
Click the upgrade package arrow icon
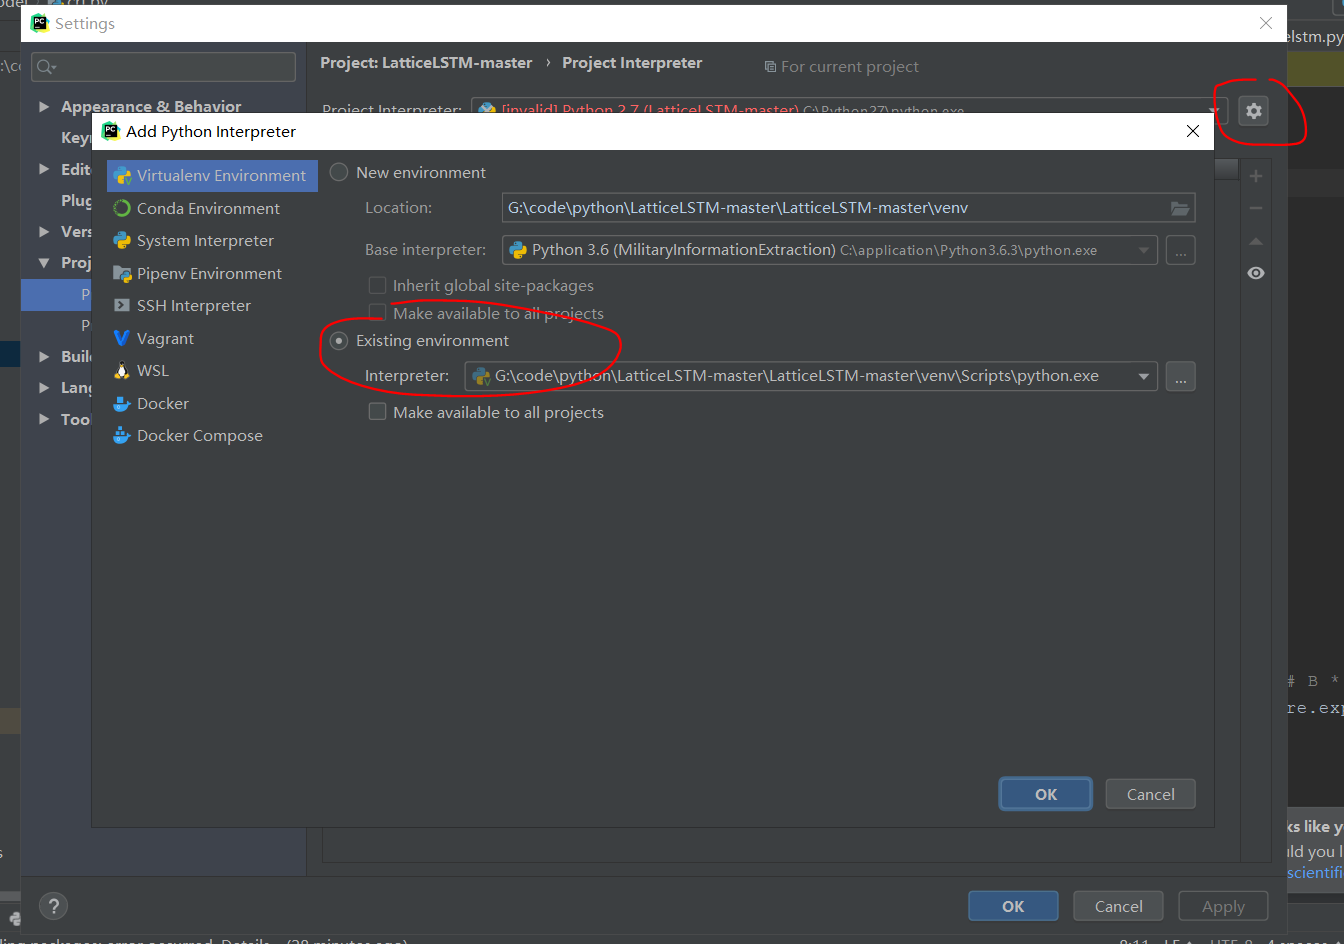coord(1256,241)
